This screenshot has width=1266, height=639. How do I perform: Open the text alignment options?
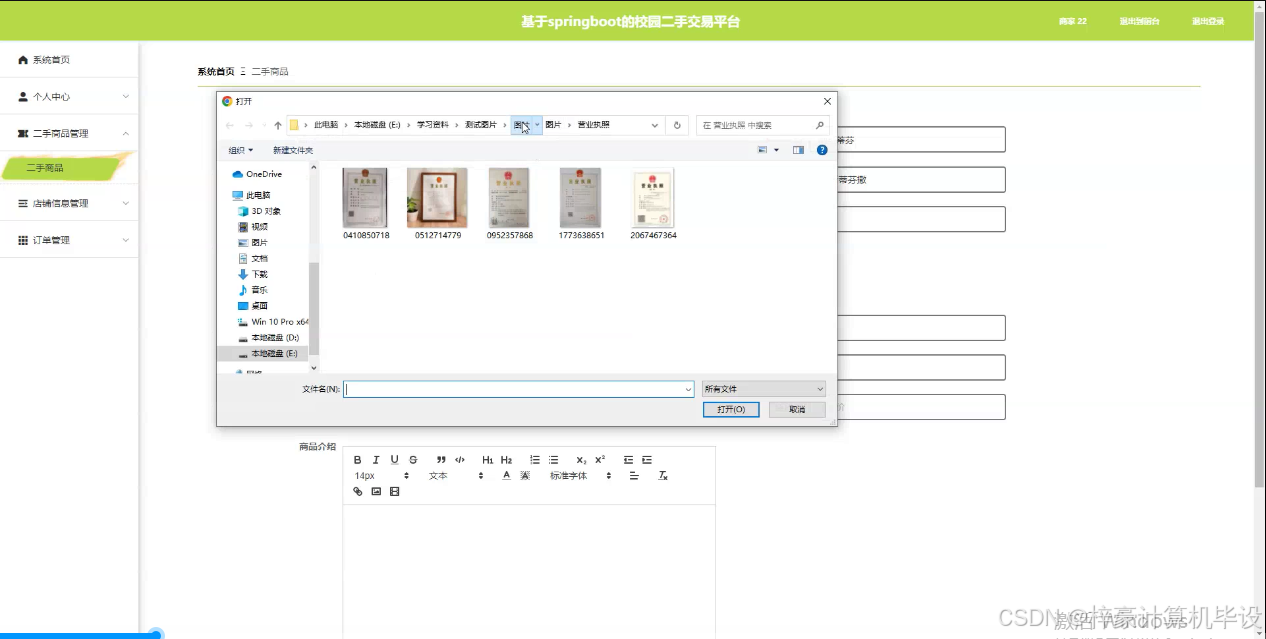634,476
